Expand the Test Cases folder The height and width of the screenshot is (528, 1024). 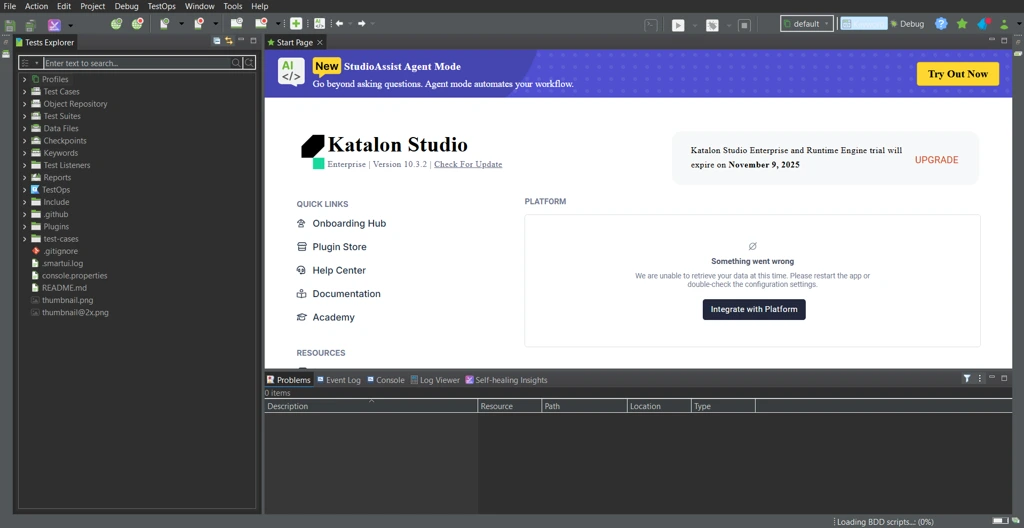click(x=24, y=91)
